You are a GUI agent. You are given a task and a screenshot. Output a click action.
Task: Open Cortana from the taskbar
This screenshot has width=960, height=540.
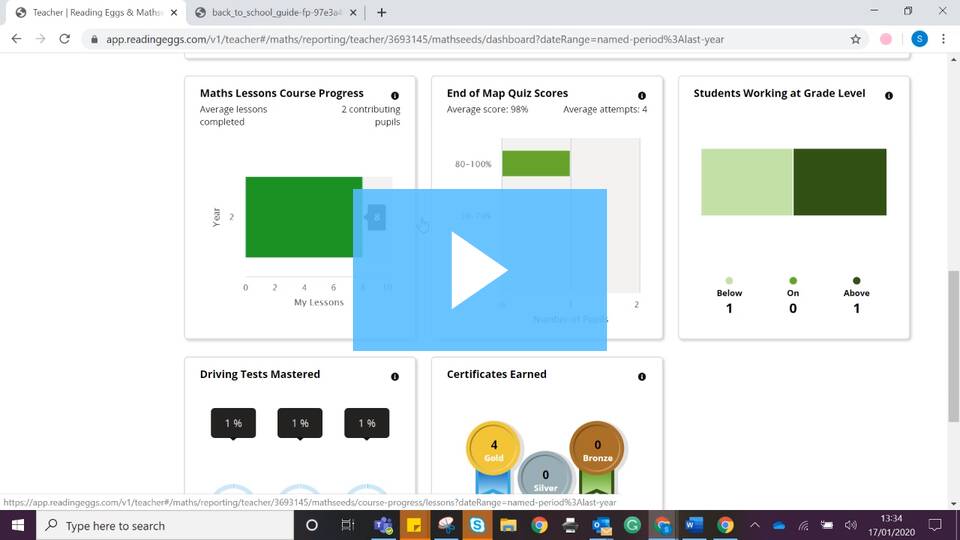312,525
